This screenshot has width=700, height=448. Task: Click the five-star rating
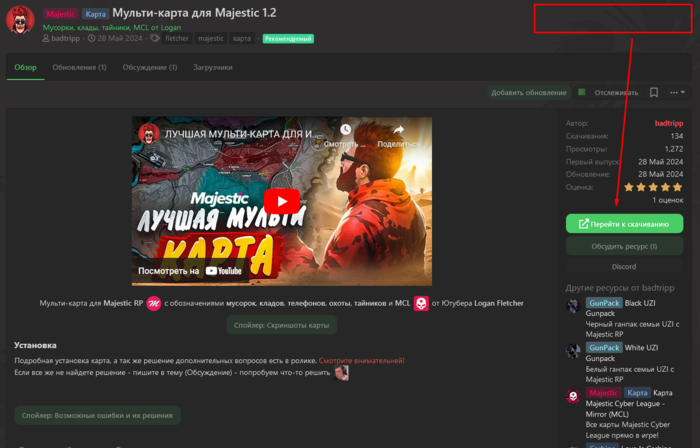point(653,187)
